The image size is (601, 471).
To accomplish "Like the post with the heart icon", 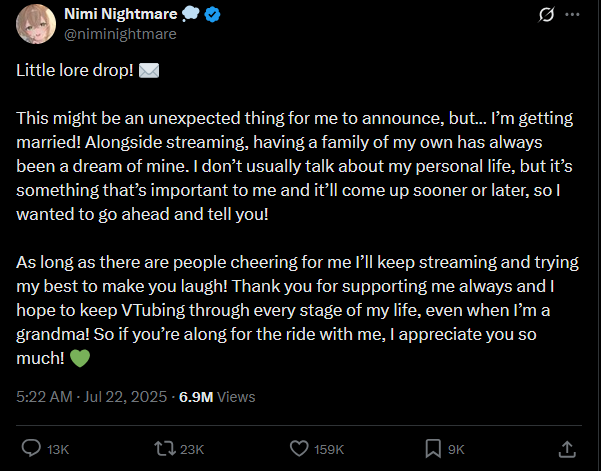I will click(x=297, y=448).
